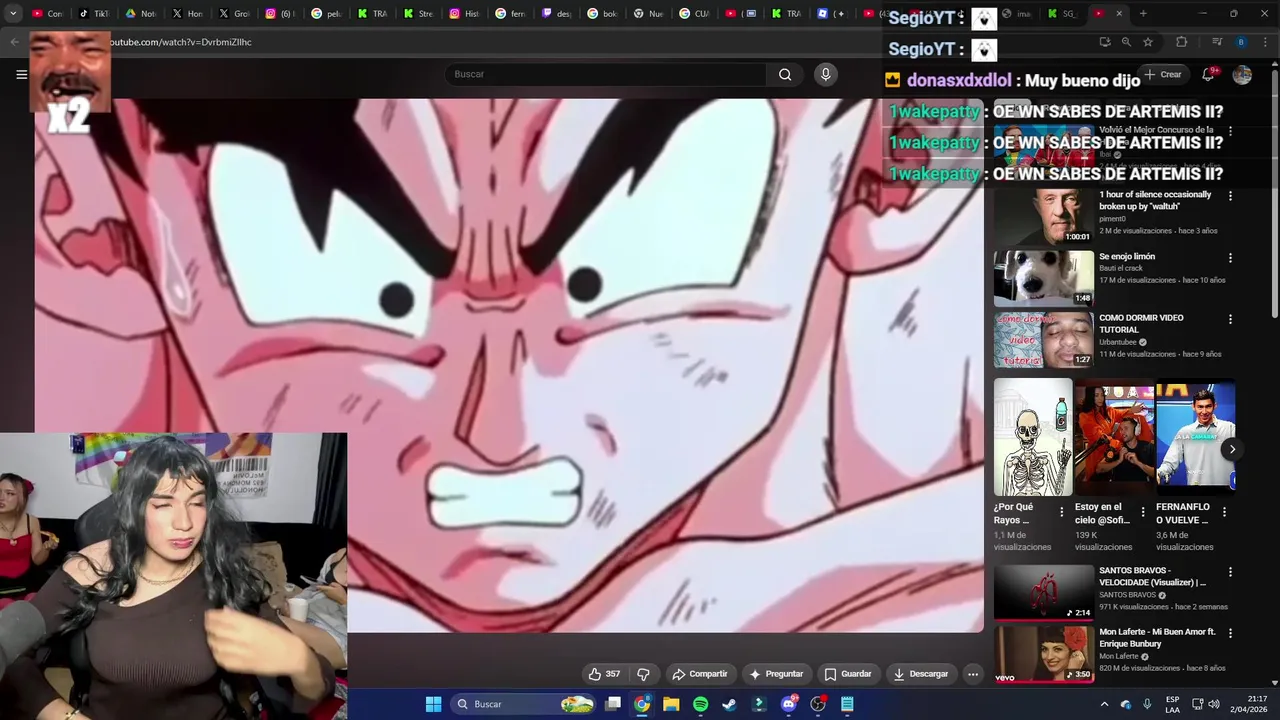The height and width of the screenshot is (720, 1280).
Task: Like the video showing 357 likes
Action: tap(604, 674)
